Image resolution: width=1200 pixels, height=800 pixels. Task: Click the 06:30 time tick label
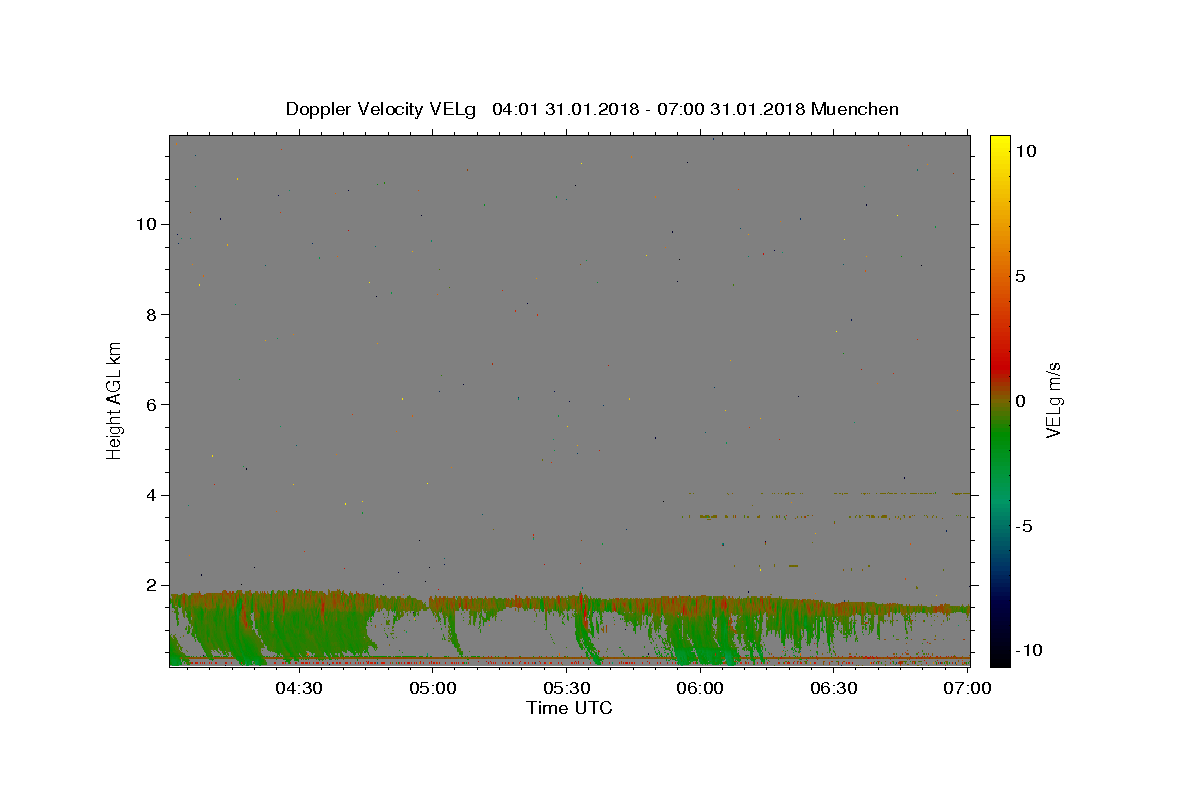point(834,688)
